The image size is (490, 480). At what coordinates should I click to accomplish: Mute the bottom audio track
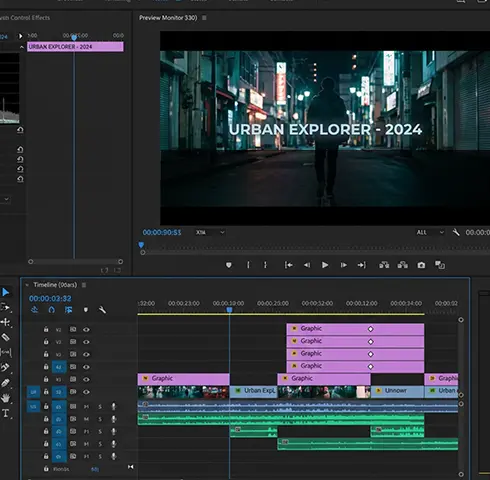coord(86,456)
